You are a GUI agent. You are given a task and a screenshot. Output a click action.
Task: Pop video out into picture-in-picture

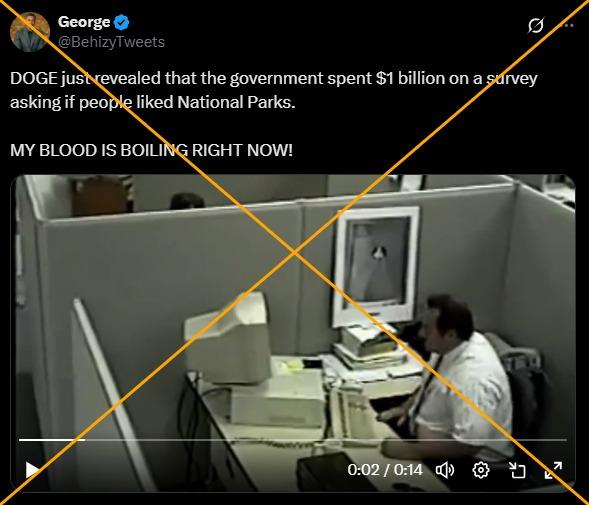click(517, 470)
